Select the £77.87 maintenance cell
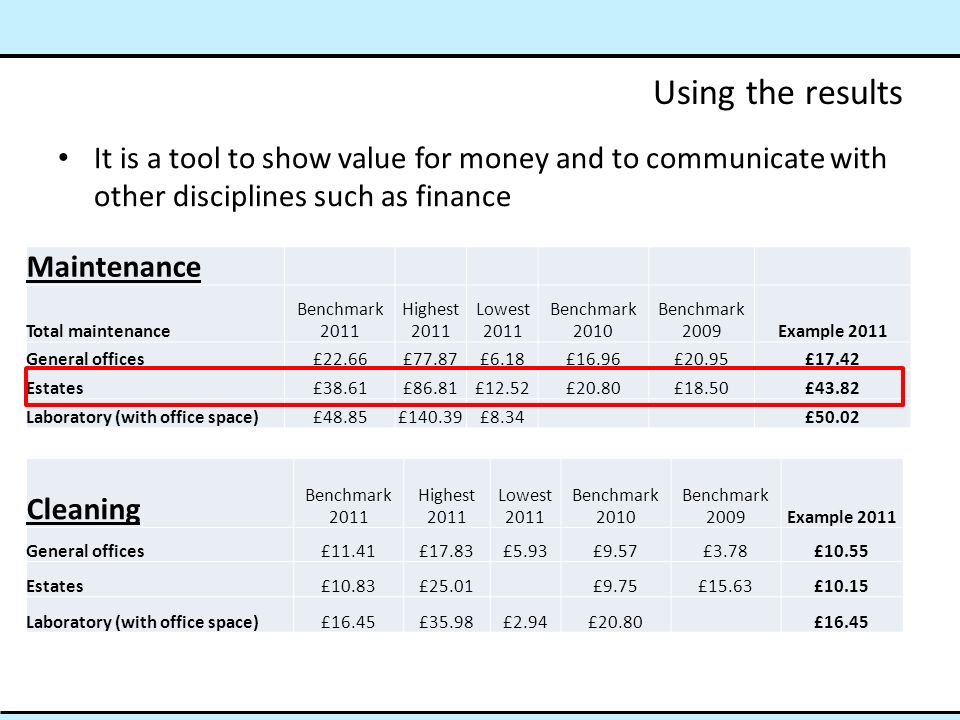The height and width of the screenshot is (720, 960). click(x=430, y=359)
